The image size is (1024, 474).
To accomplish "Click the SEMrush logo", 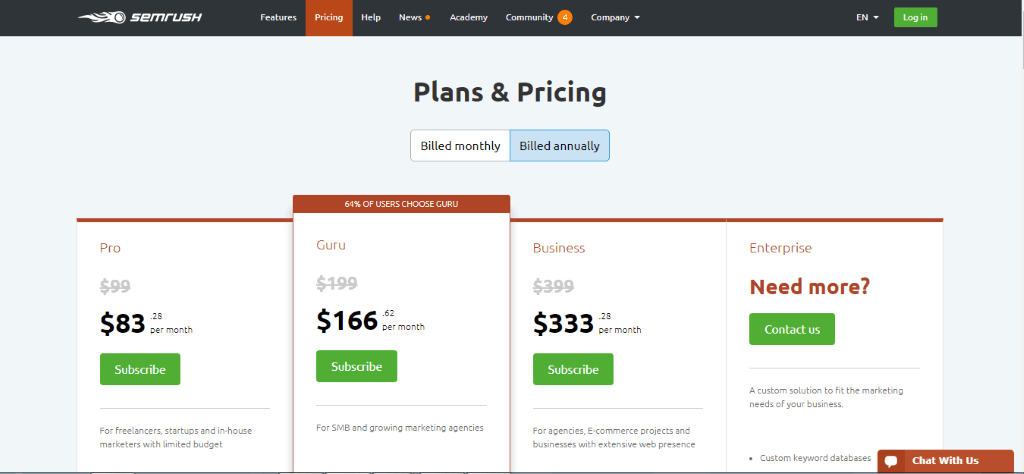I will tap(140, 18).
